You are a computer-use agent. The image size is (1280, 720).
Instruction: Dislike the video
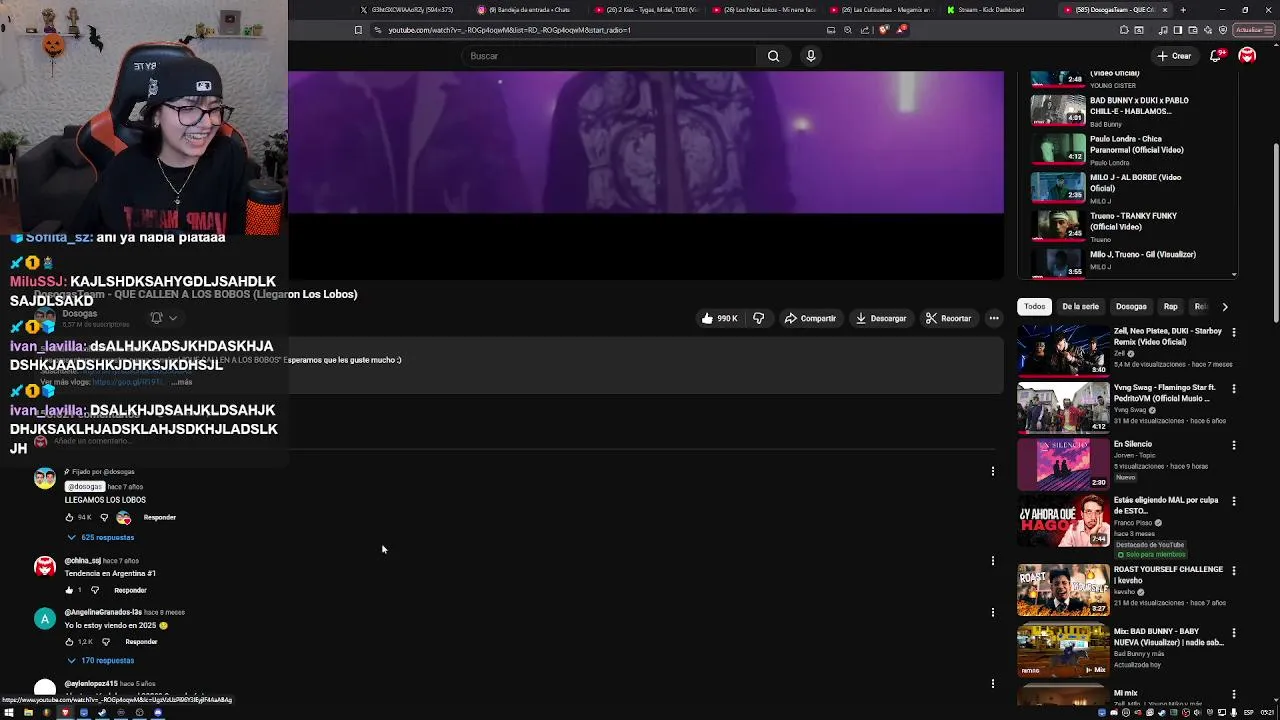click(x=758, y=318)
